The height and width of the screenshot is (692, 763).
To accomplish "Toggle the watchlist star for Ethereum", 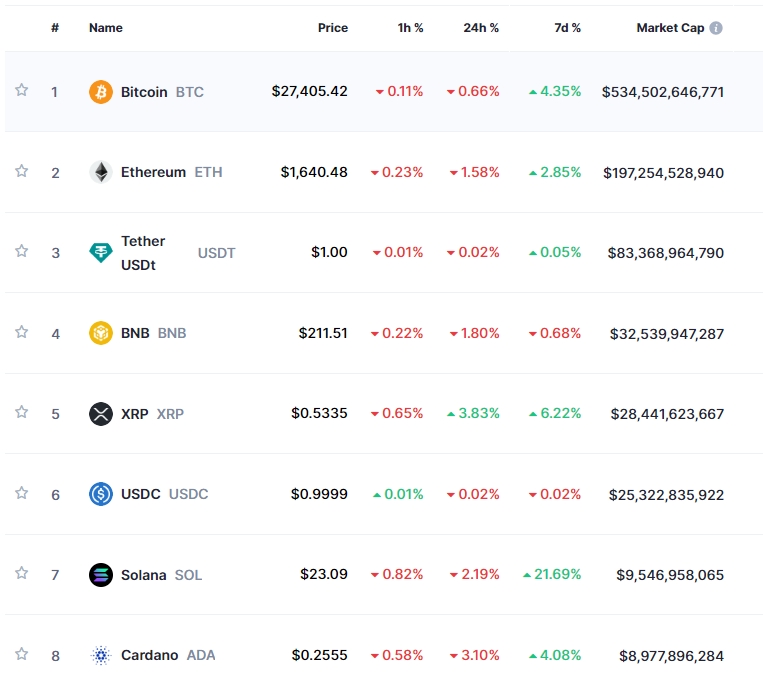I will point(22,171).
